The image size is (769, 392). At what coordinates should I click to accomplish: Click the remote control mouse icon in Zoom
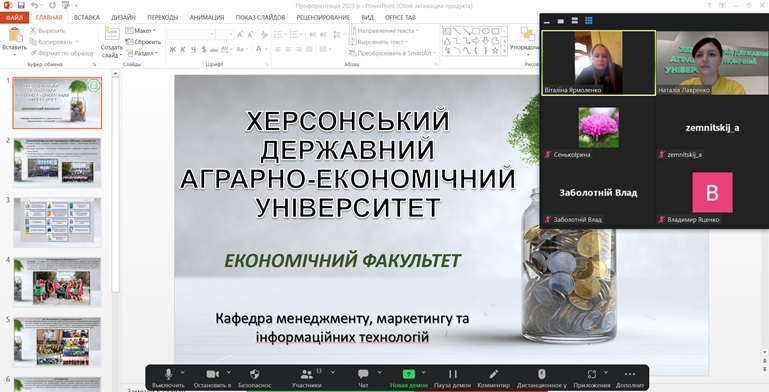[541, 374]
